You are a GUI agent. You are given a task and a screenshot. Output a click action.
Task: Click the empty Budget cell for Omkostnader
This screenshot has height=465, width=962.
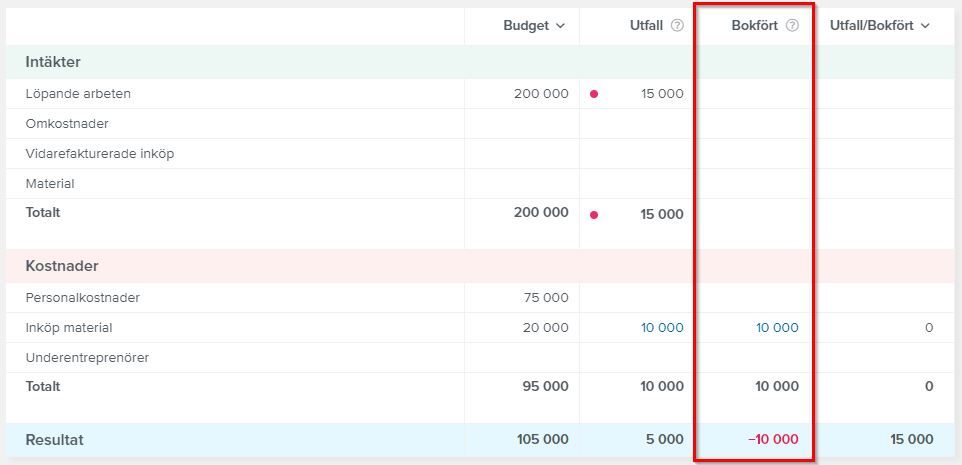[x=522, y=124]
